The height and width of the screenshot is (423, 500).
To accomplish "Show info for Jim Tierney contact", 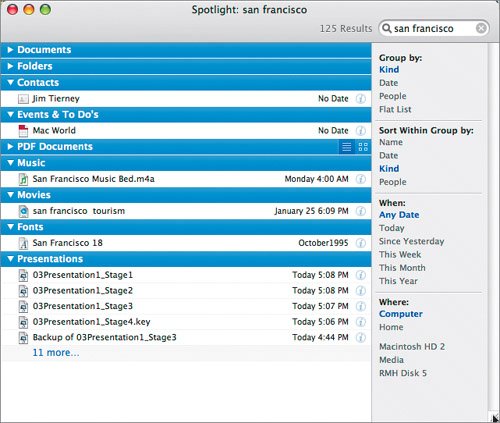I will click(360, 99).
